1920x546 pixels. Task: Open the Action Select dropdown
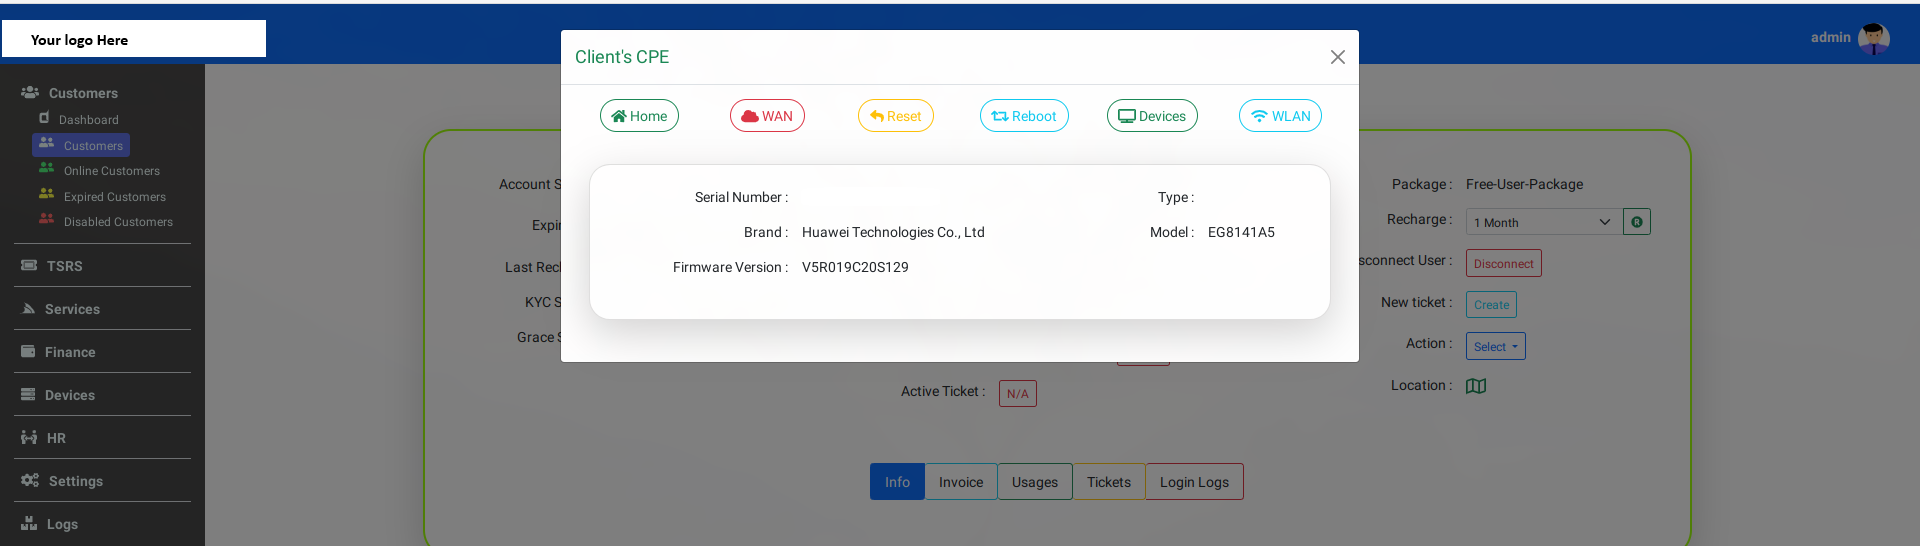tap(1495, 346)
